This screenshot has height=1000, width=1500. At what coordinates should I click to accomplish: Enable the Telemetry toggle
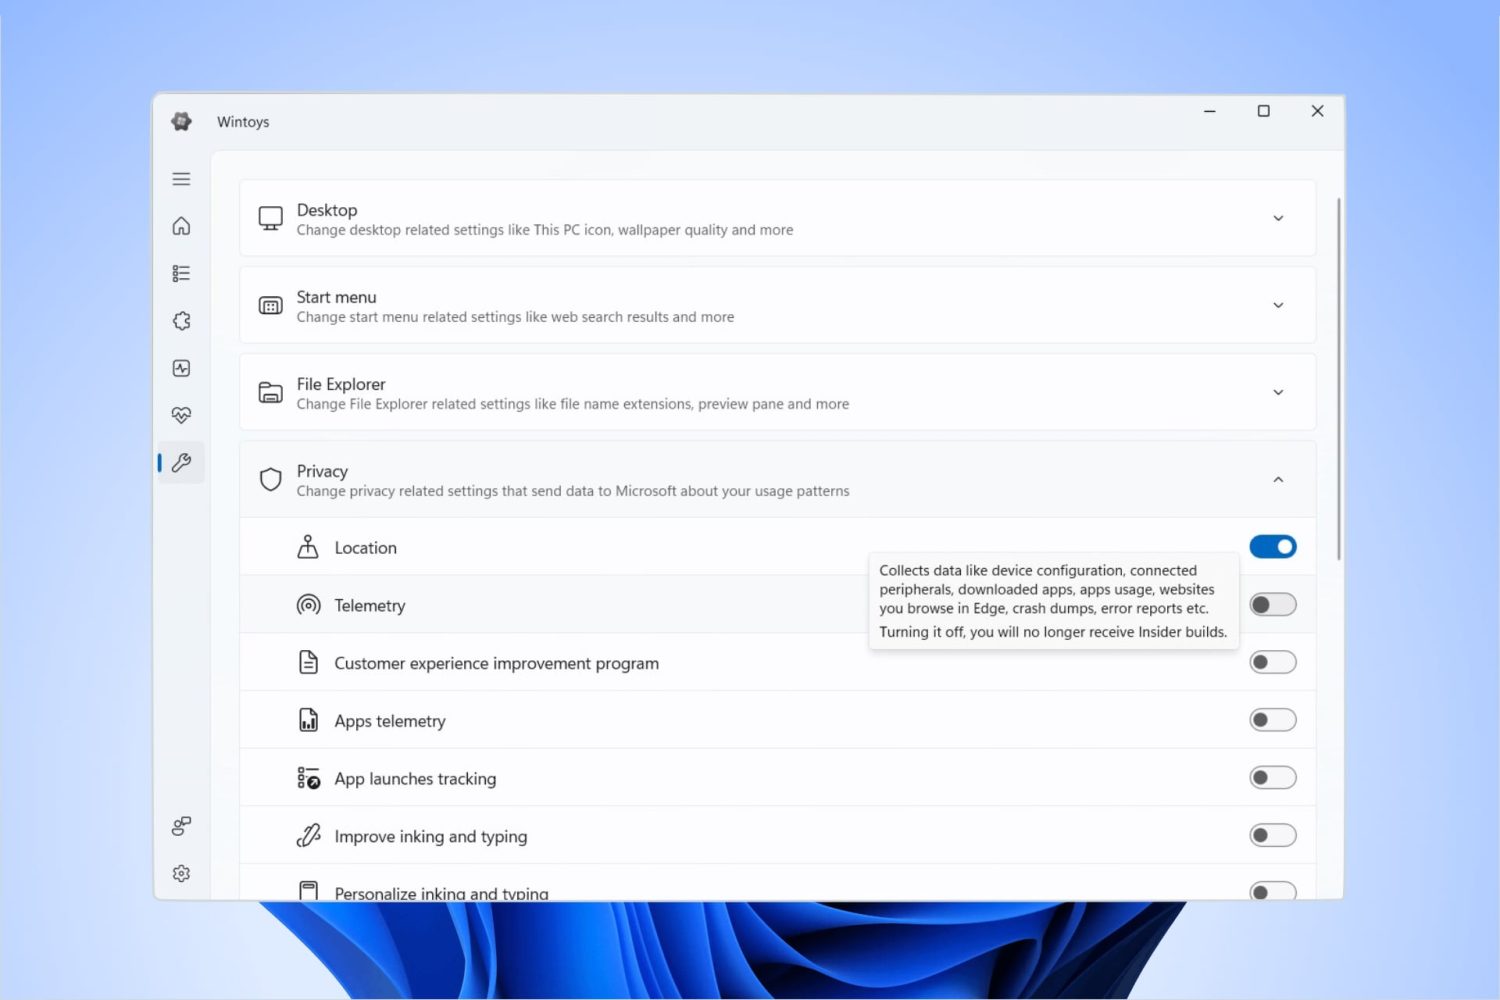click(x=1272, y=605)
